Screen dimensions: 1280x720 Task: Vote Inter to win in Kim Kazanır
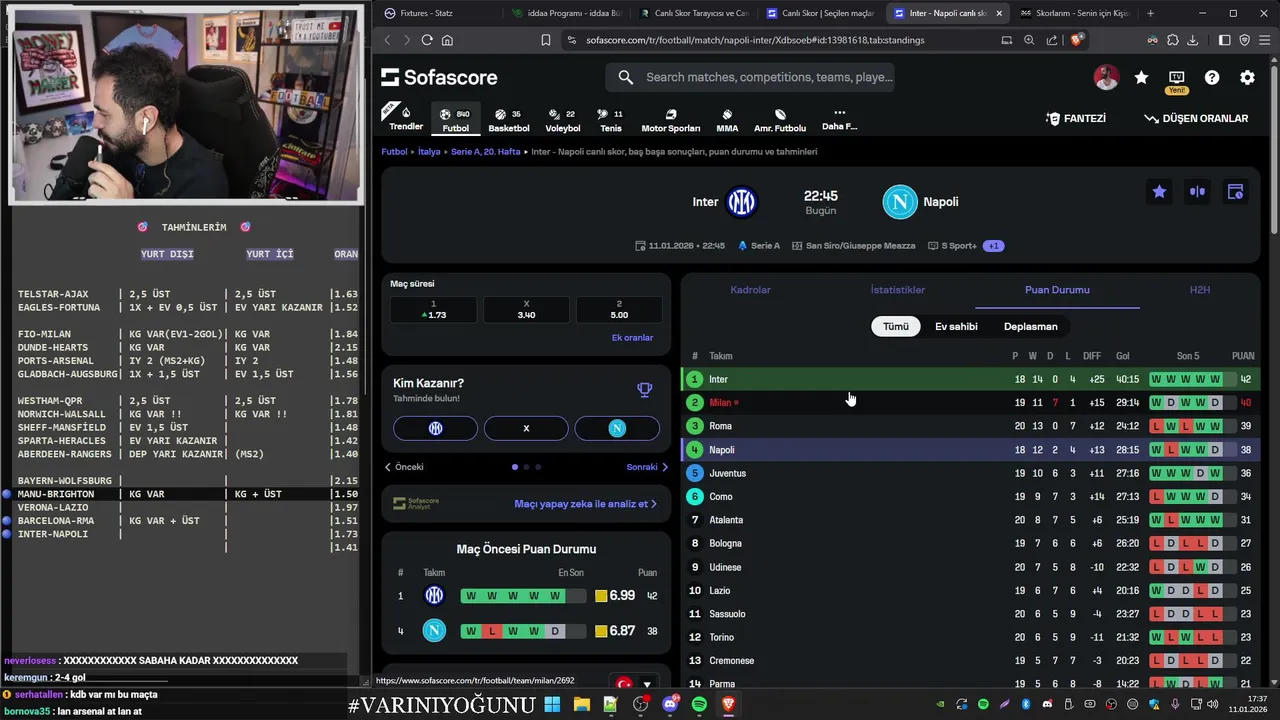pos(435,428)
